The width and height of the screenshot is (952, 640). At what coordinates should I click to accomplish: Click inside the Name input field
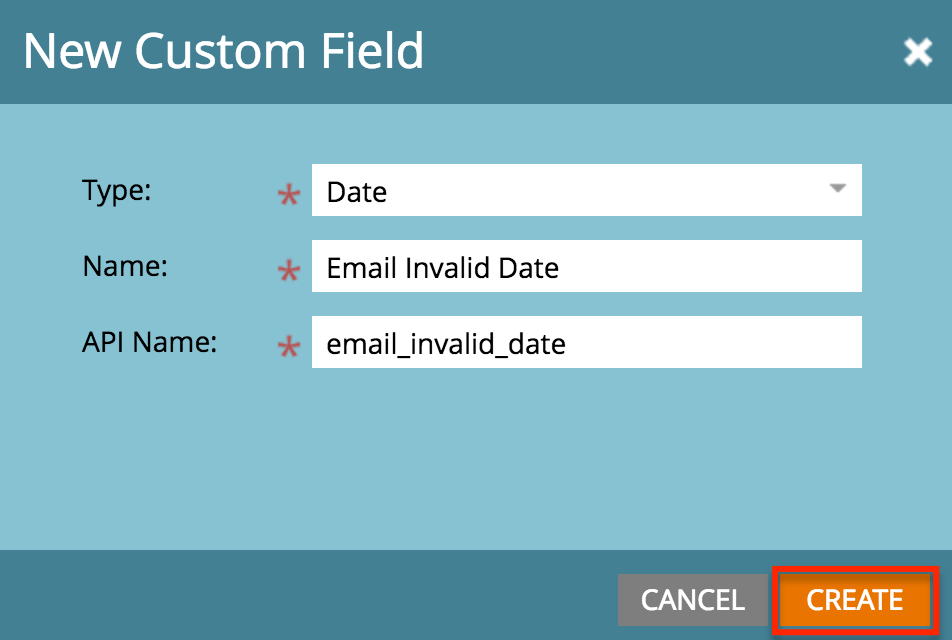pos(587,266)
